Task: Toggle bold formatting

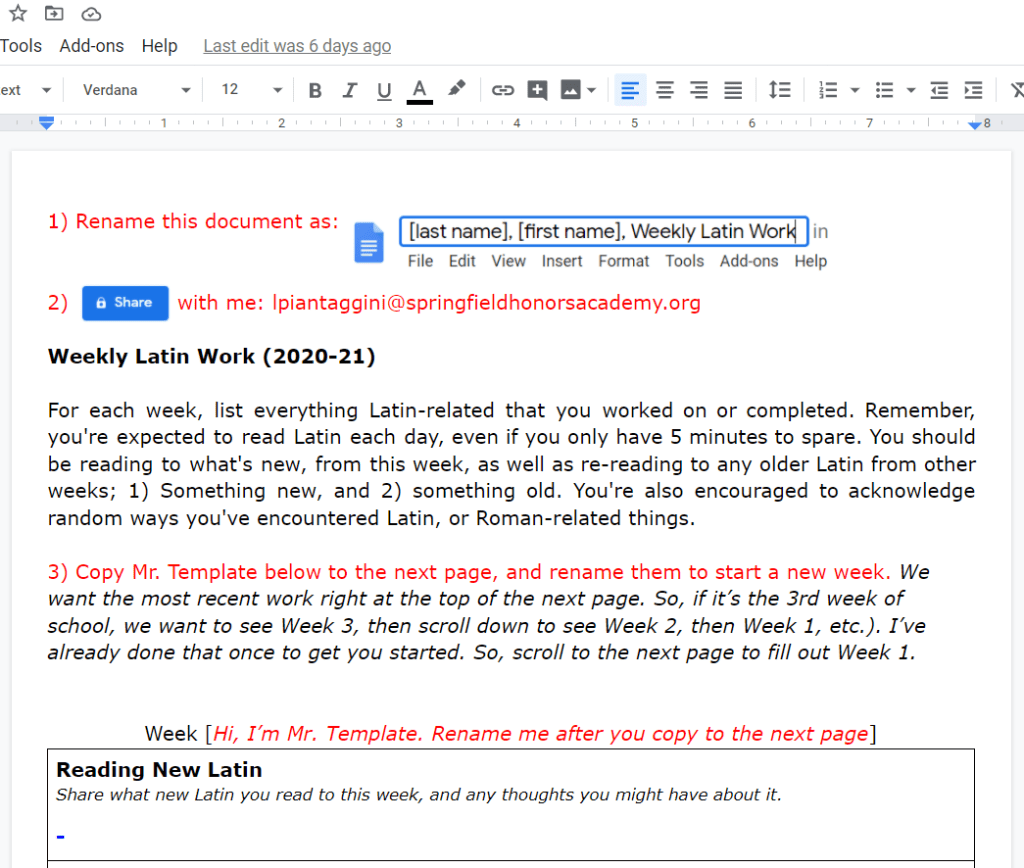Action: tap(315, 90)
